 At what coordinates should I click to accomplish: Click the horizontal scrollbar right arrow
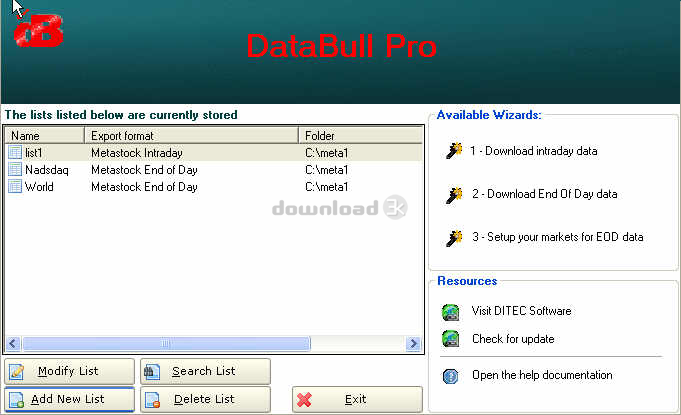pos(413,344)
